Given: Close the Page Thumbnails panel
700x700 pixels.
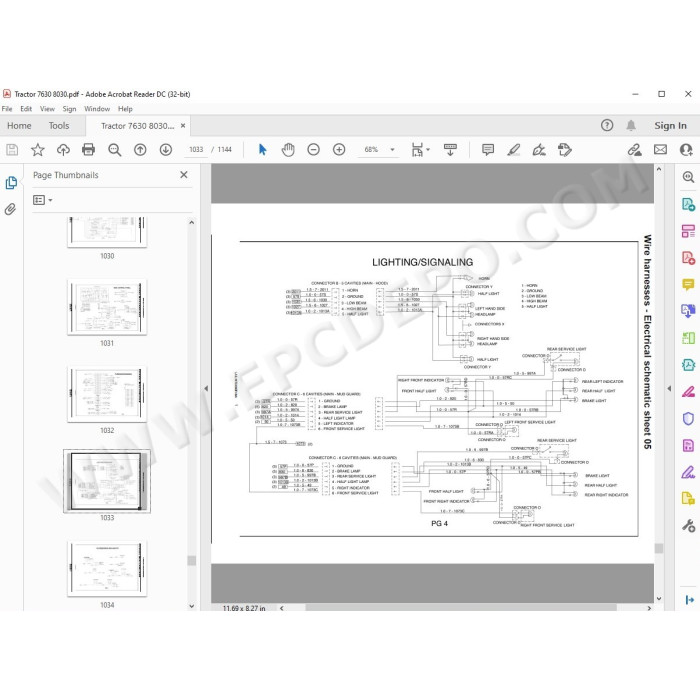Looking at the screenshot, I should click(x=183, y=175).
